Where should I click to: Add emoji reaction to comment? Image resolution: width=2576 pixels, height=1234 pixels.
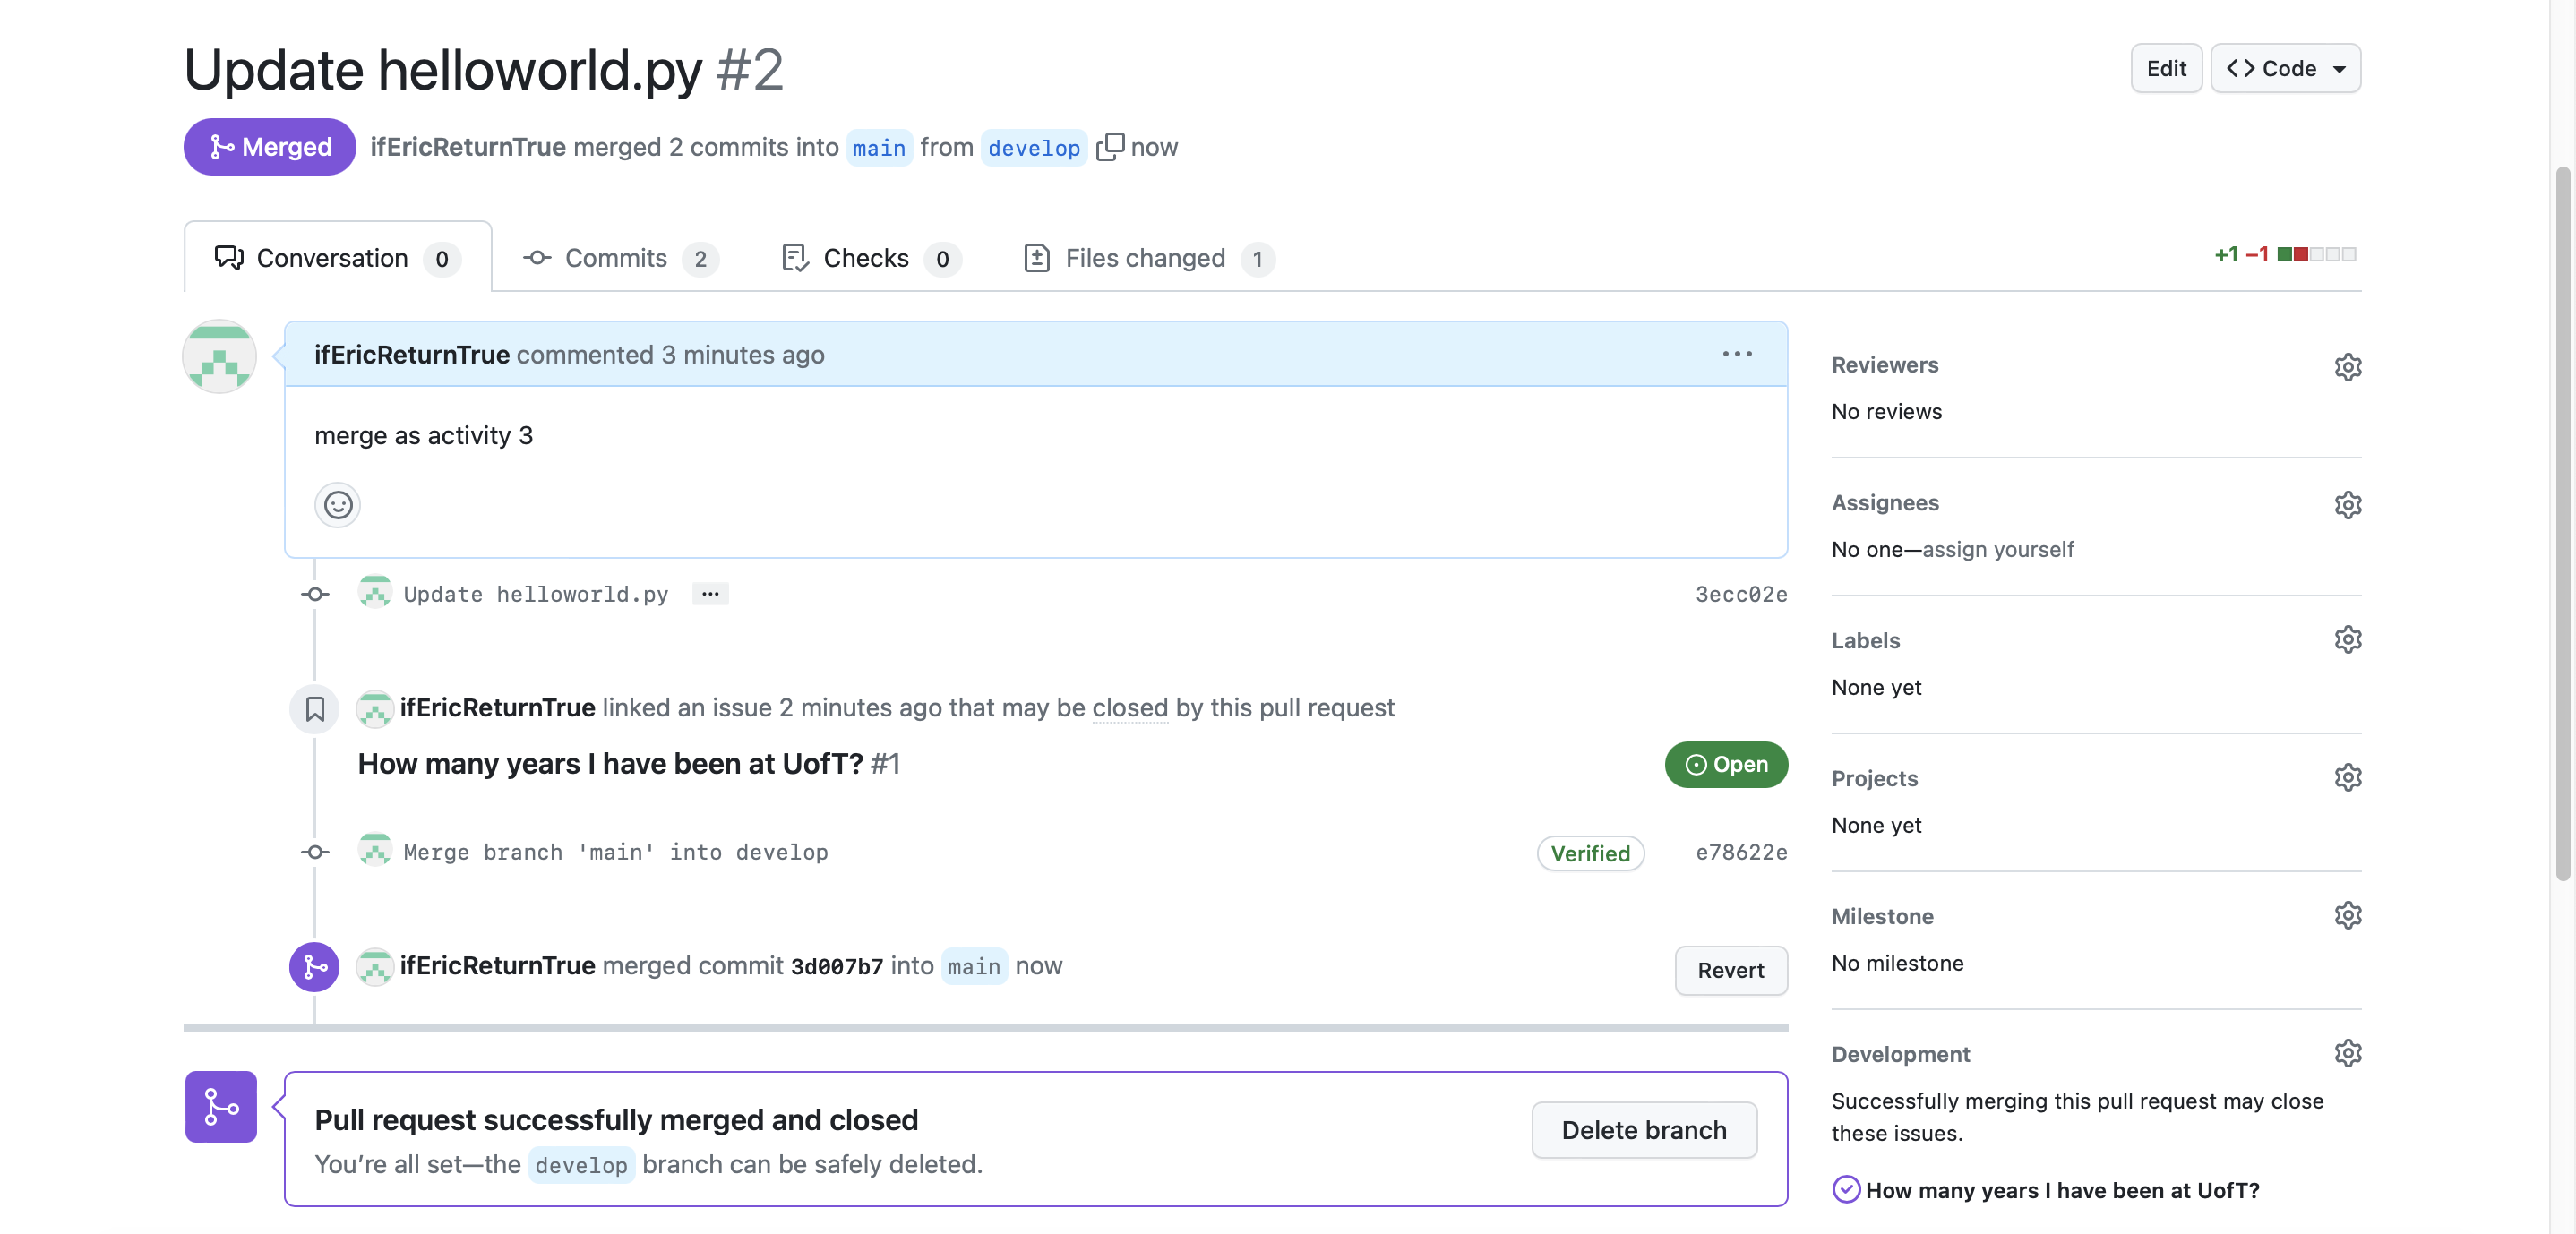(337, 505)
